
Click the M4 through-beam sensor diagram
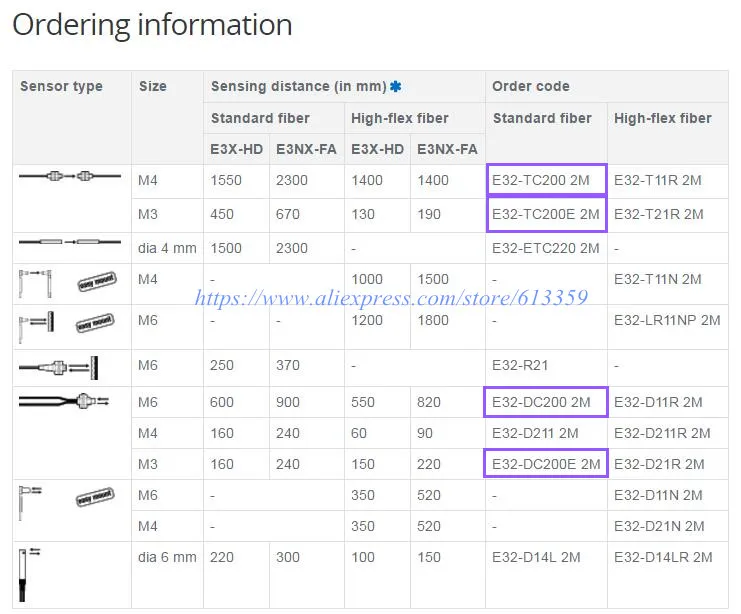point(70,176)
